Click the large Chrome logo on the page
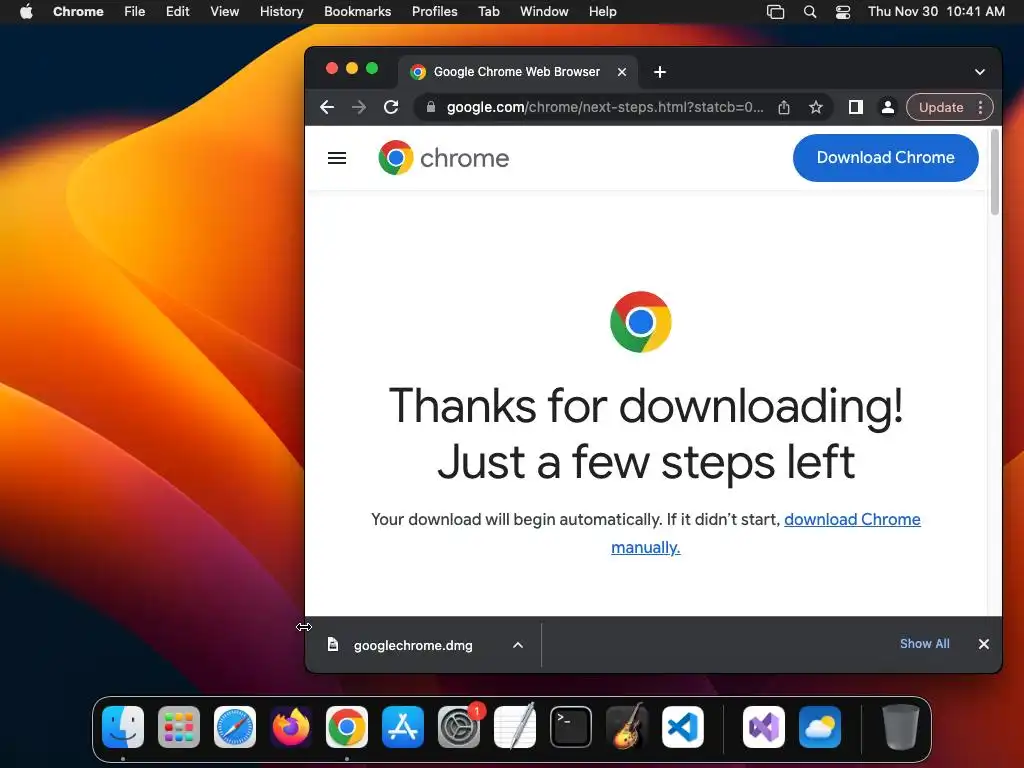This screenshot has height=768, width=1024. 641,322
